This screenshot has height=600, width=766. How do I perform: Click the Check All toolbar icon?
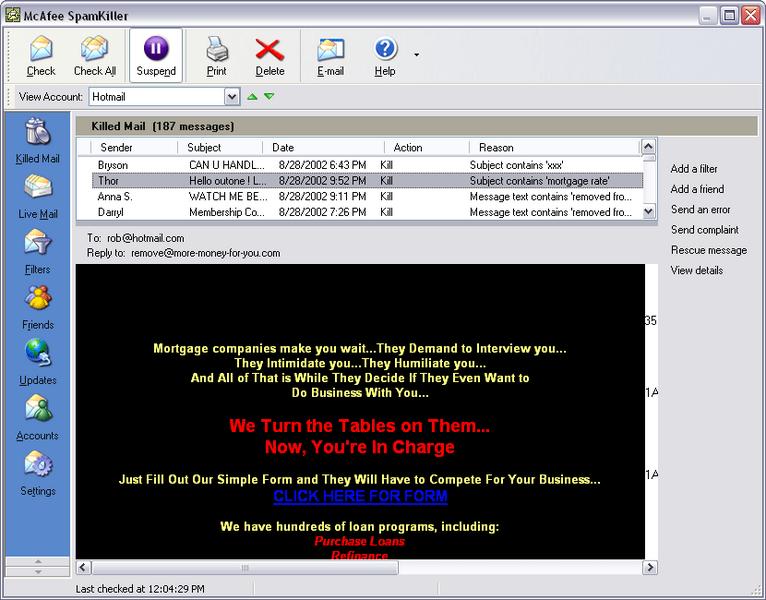click(x=95, y=56)
